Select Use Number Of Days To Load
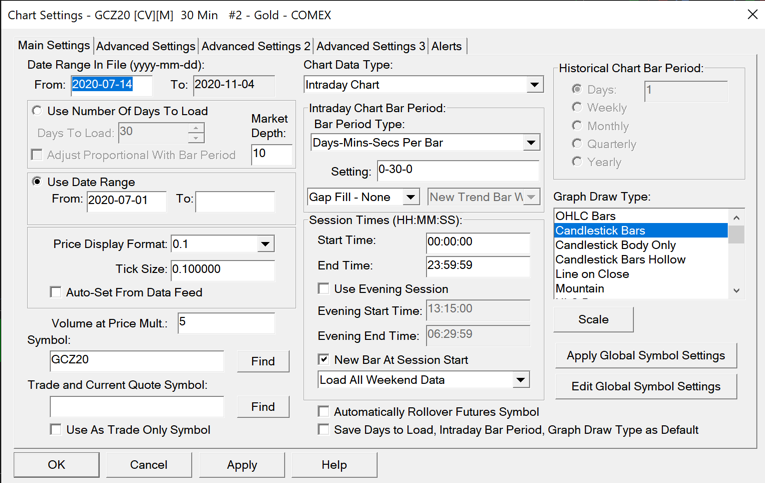This screenshot has height=483, width=765. tap(37, 111)
